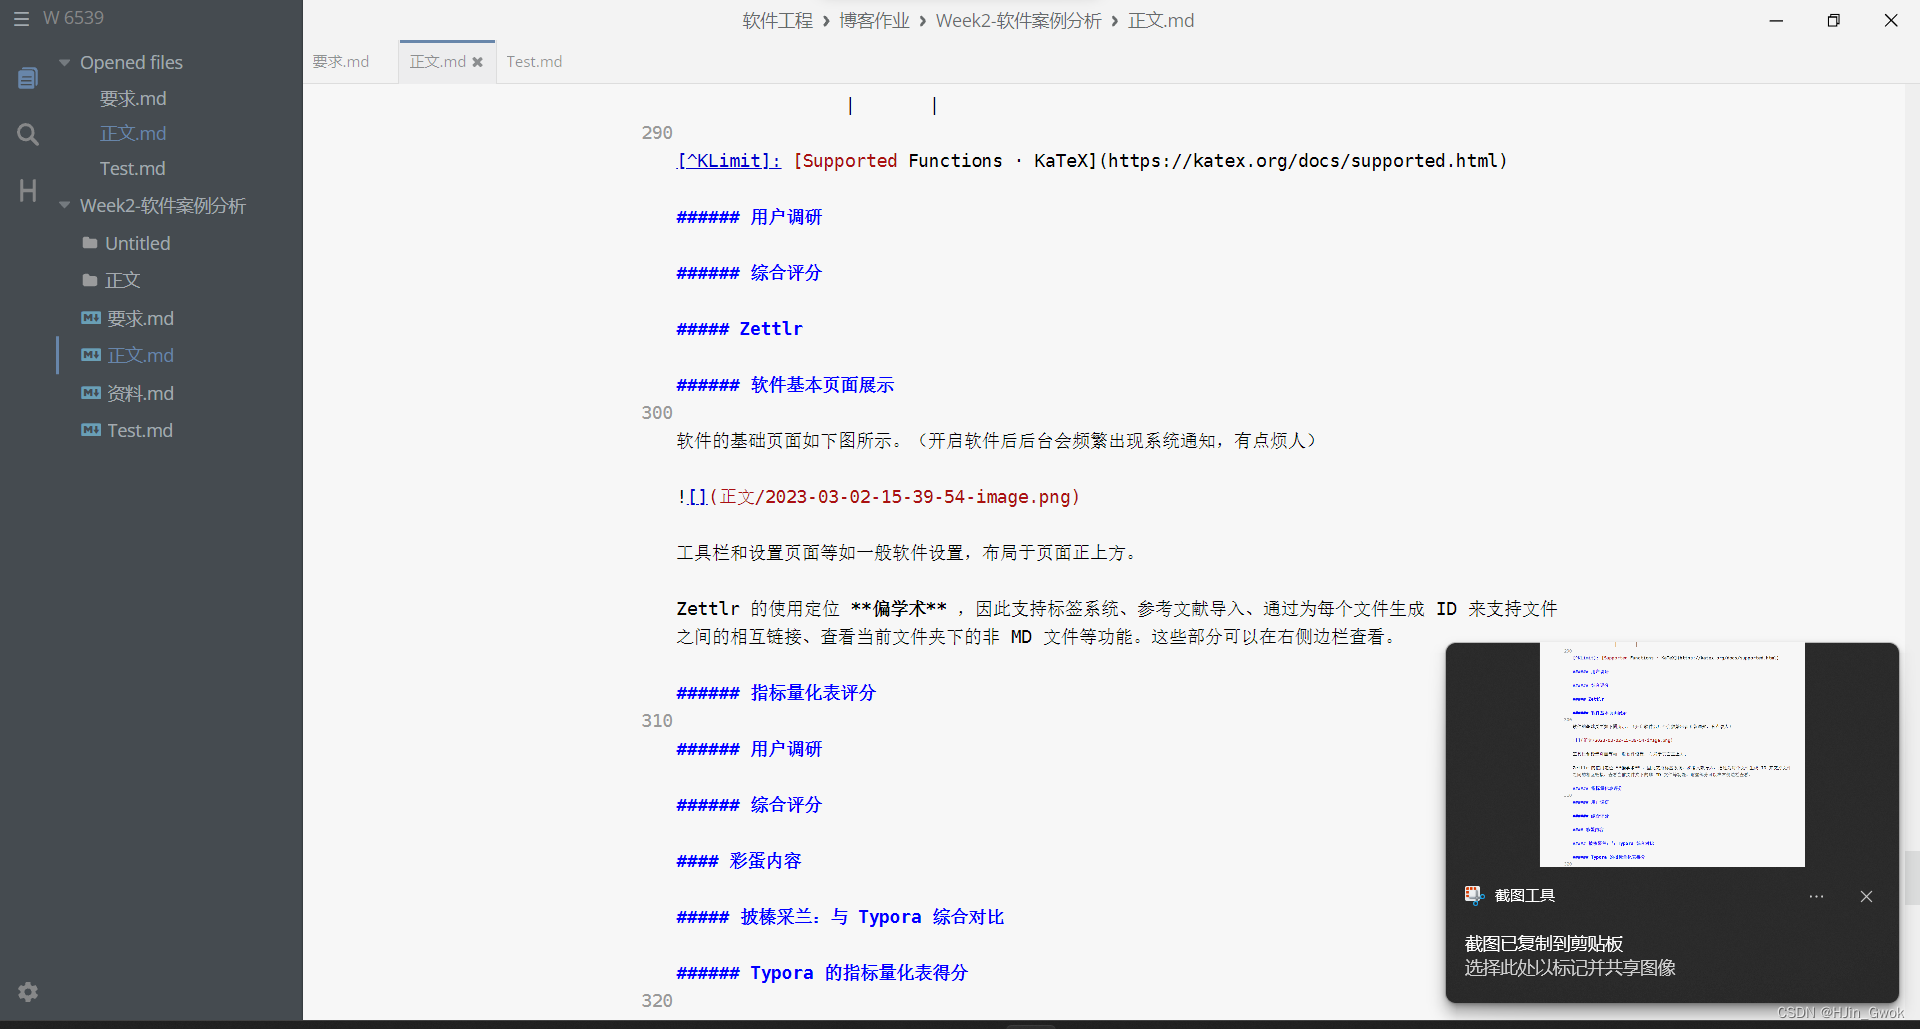Open 要求.md in the workspace tree

pos(141,318)
